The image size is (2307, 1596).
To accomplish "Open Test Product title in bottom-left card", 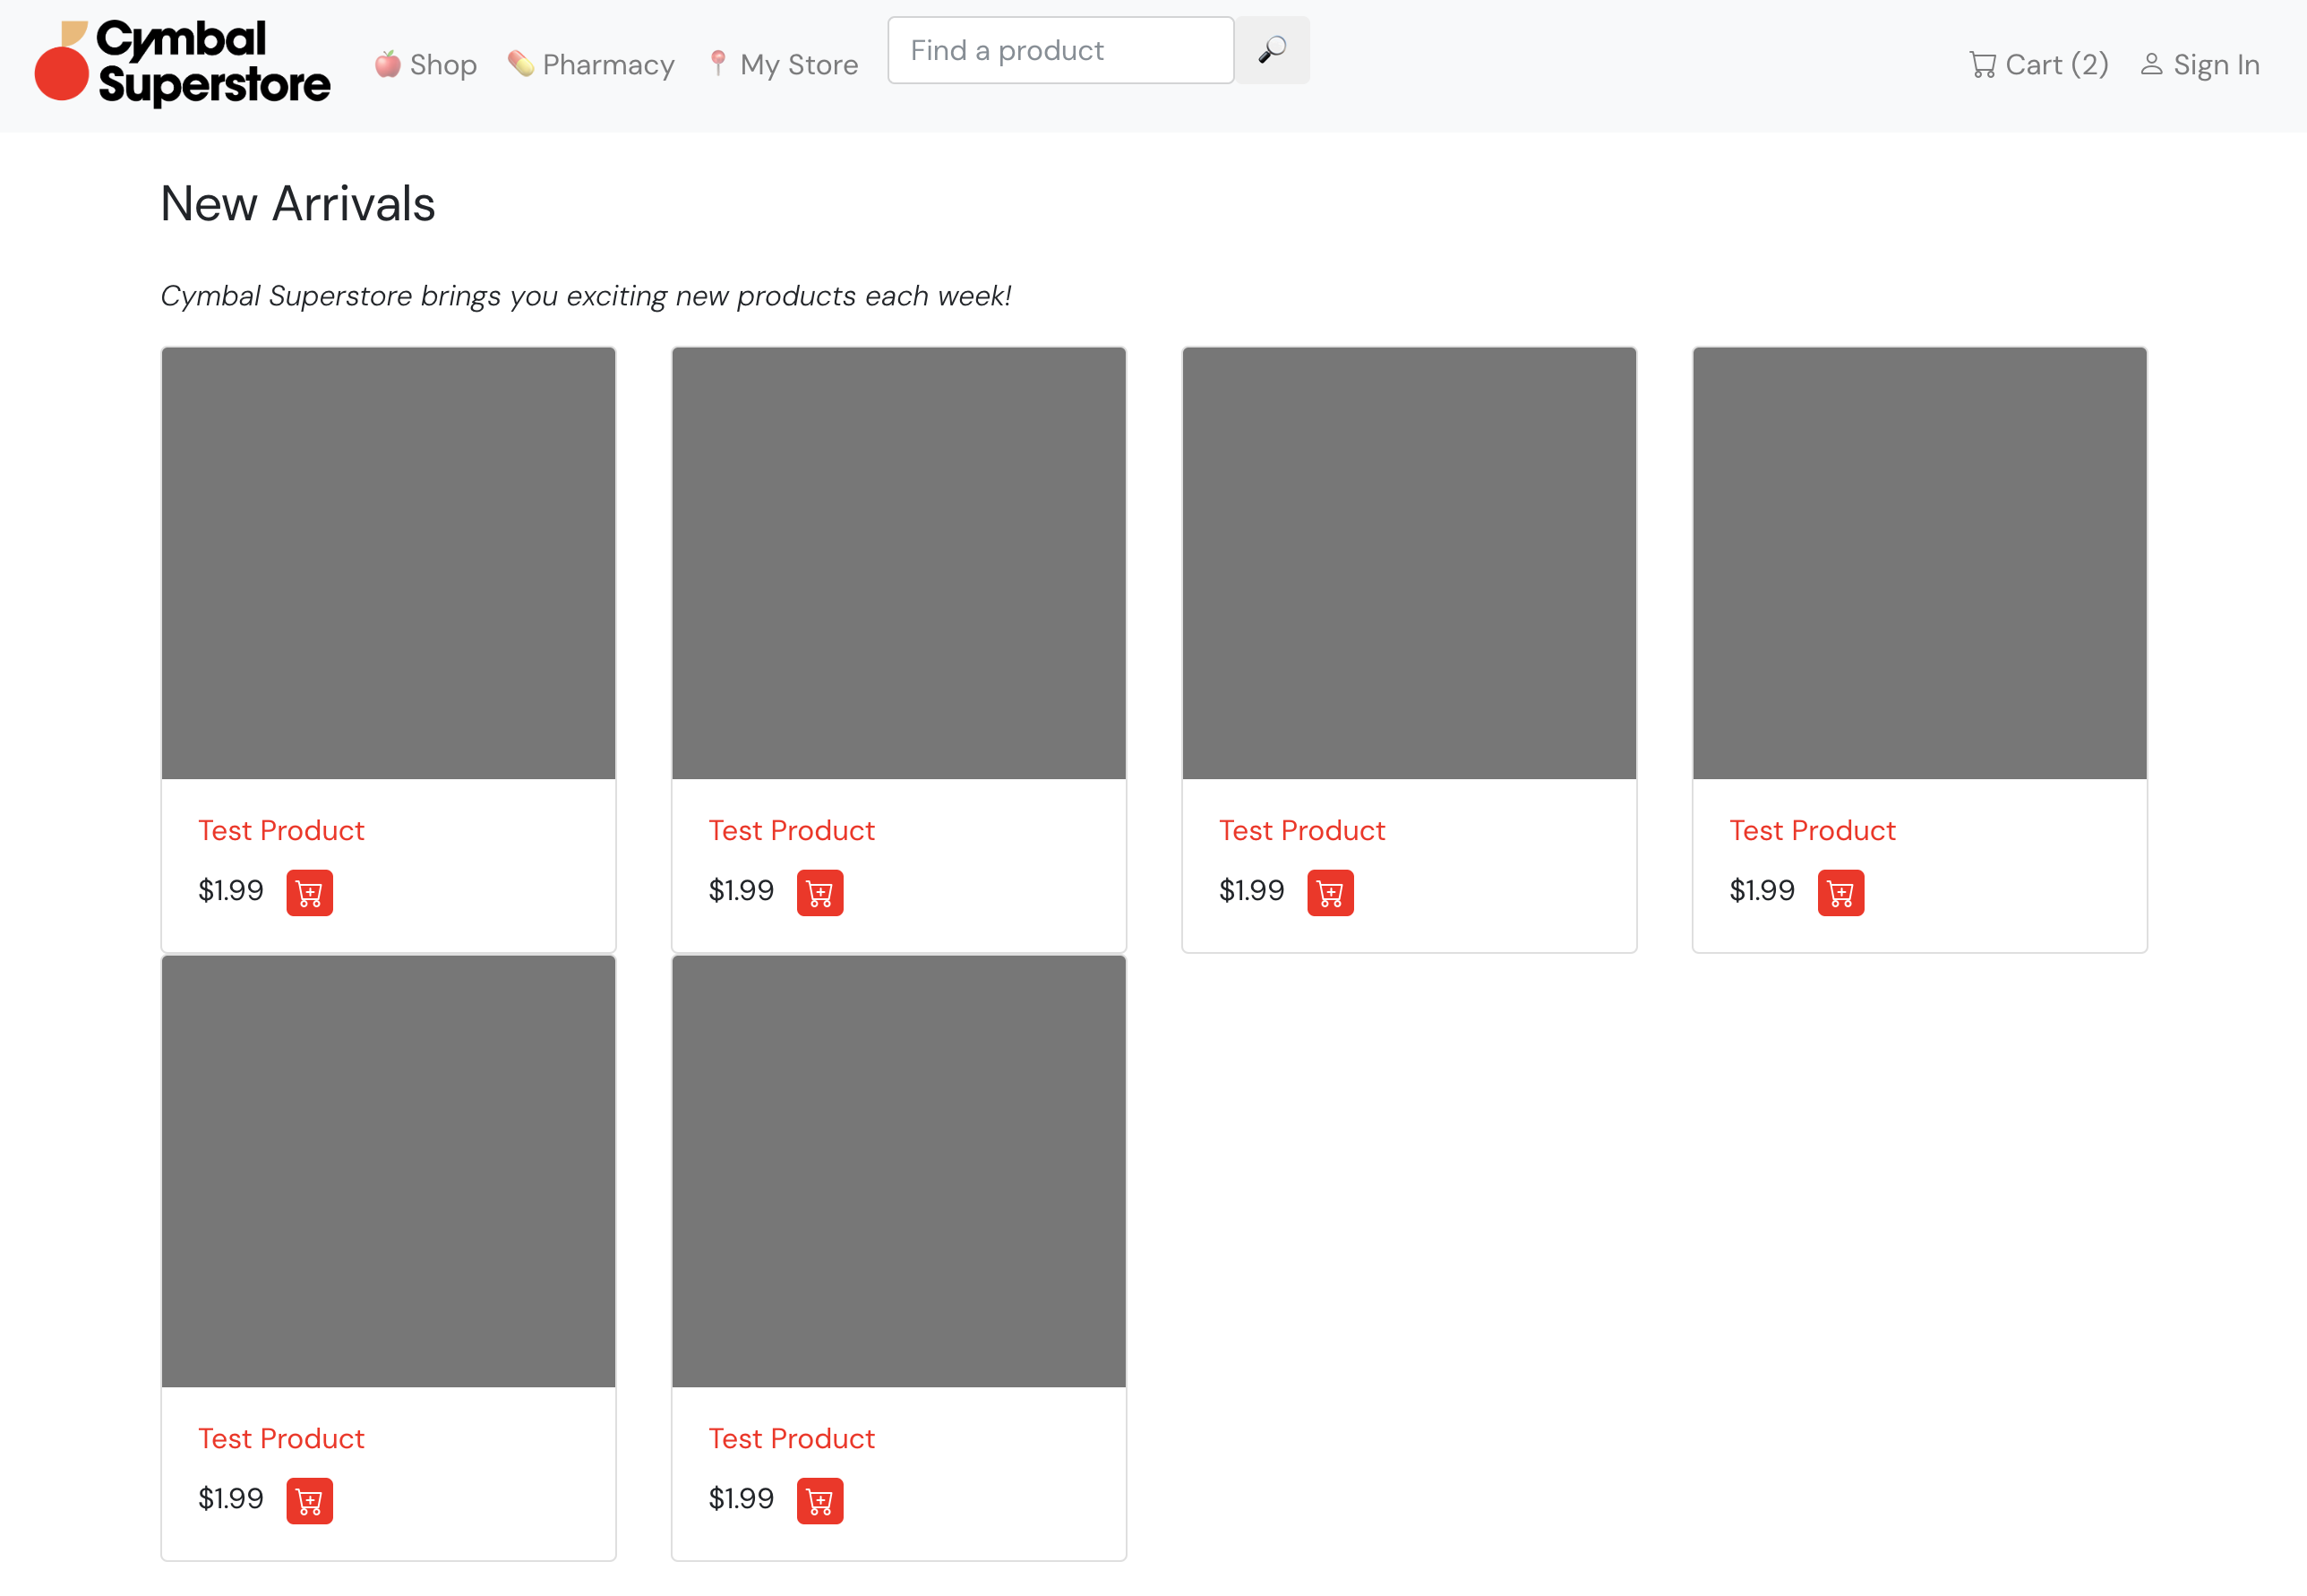I will point(281,1438).
